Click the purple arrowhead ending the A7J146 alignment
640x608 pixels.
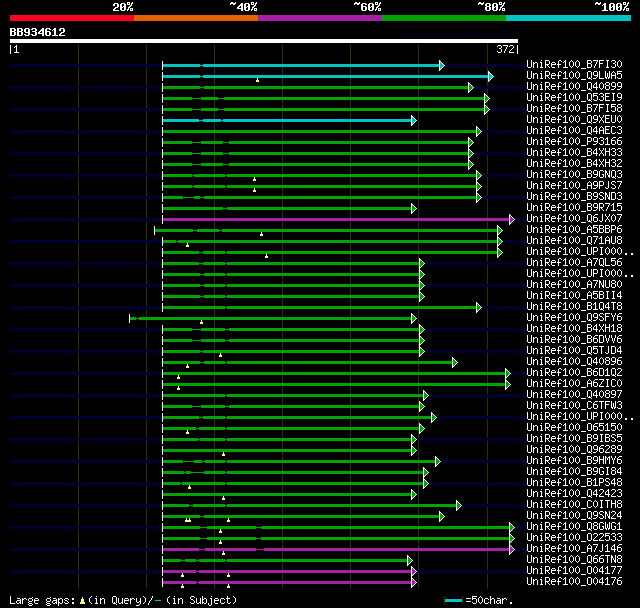click(x=512, y=550)
